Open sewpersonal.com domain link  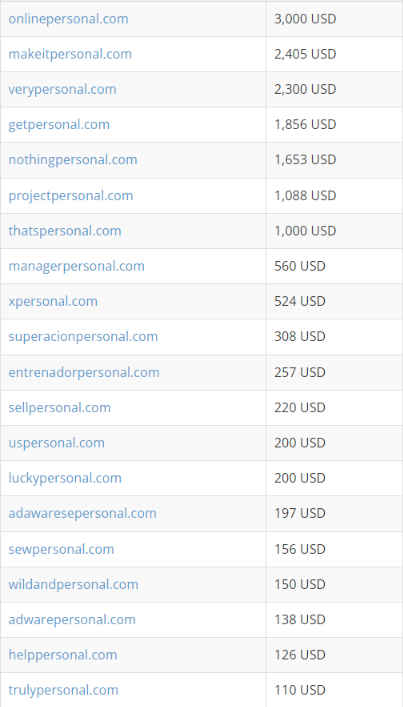tap(61, 549)
